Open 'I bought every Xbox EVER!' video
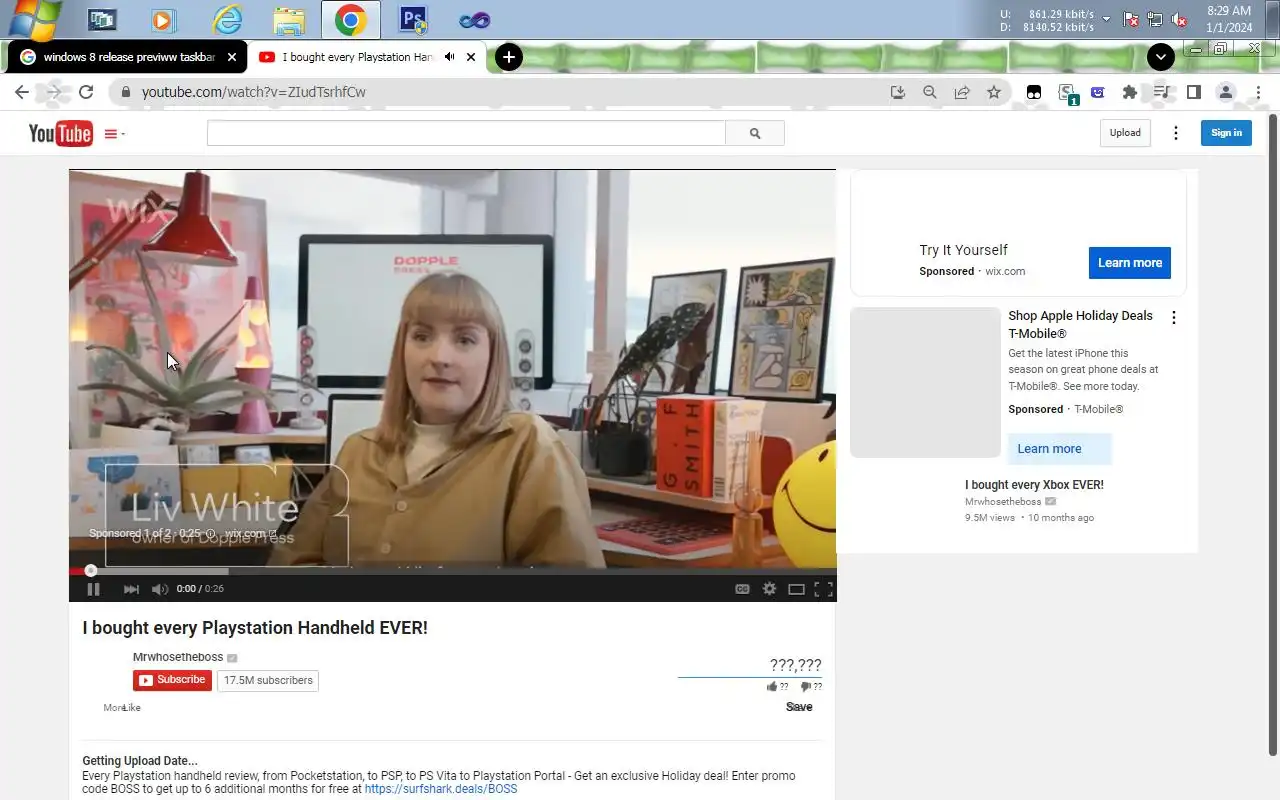1280x800 pixels. click(1034, 485)
